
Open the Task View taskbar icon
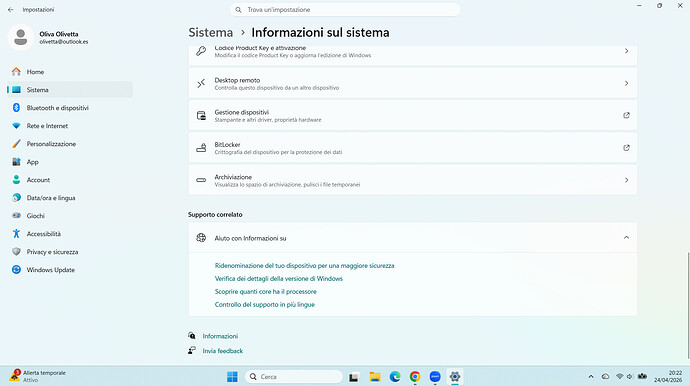(354, 377)
